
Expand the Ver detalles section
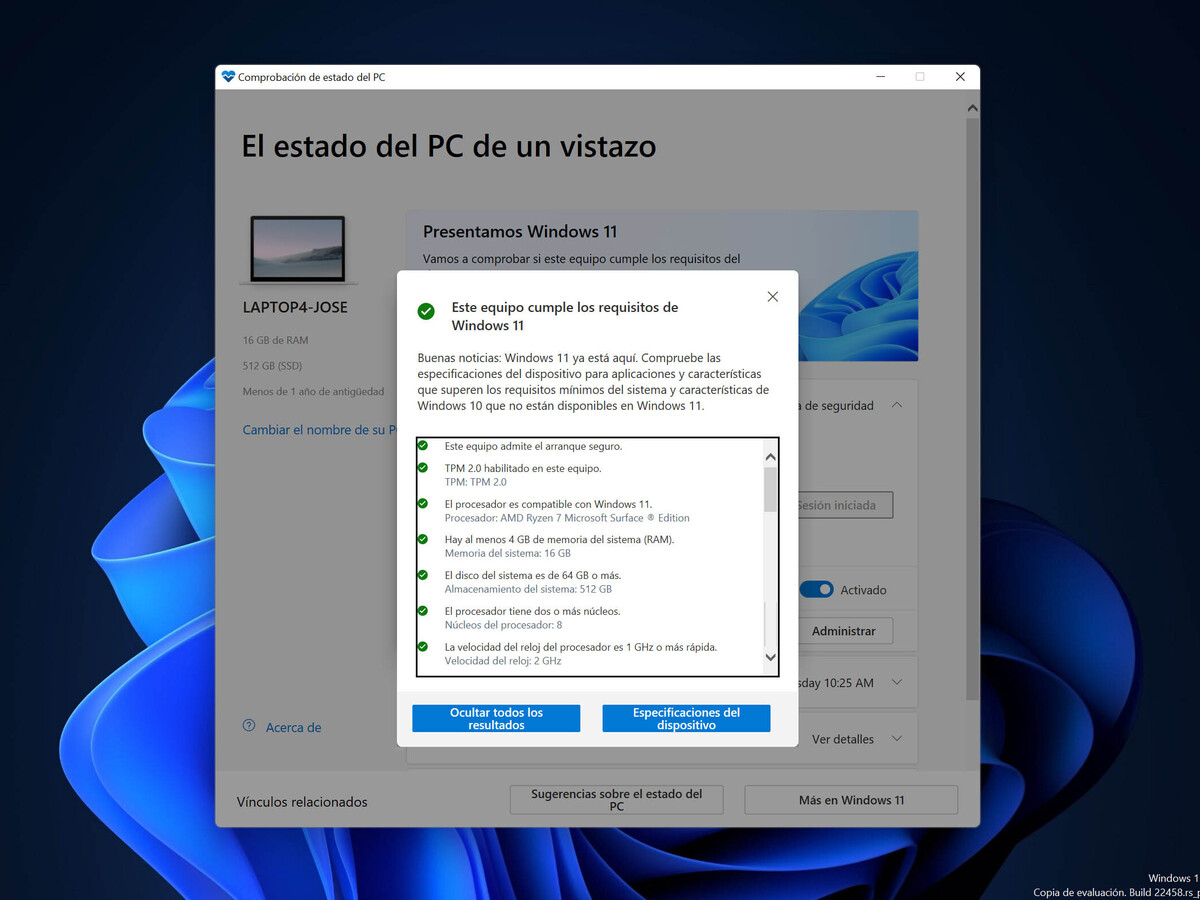pos(897,739)
